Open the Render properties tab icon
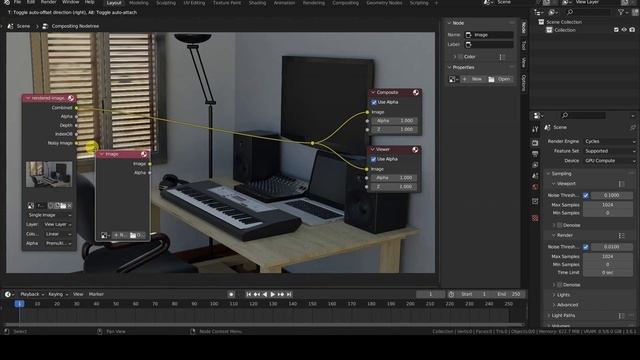The width and height of the screenshot is (640, 360). pos(535,143)
